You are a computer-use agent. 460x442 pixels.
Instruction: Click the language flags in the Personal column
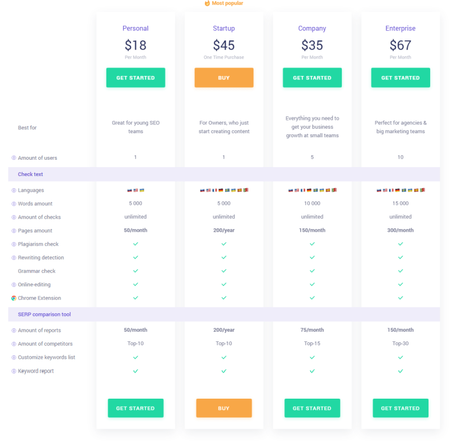136,190
